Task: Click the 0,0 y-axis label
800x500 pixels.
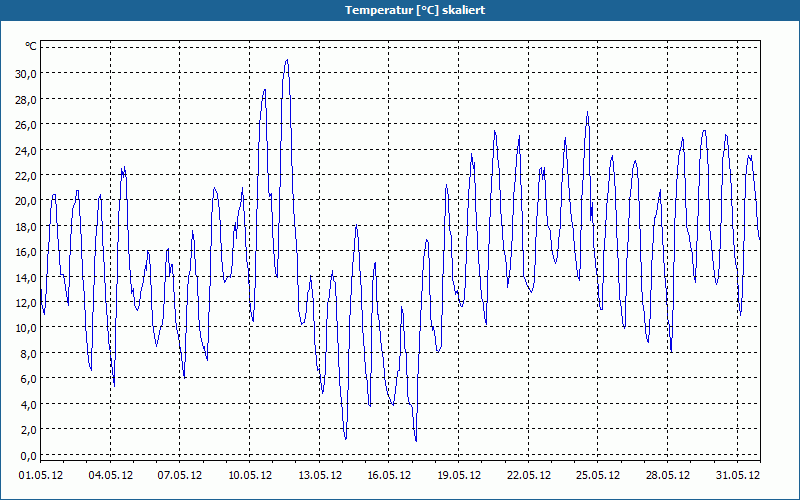Action: 28,455
